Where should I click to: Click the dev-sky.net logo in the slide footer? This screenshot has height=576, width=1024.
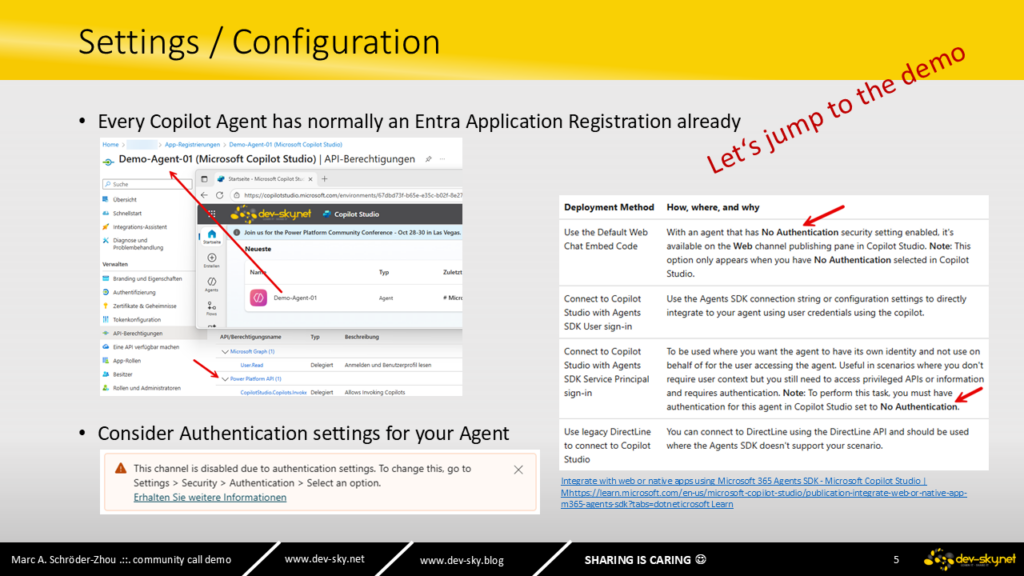point(970,559)
